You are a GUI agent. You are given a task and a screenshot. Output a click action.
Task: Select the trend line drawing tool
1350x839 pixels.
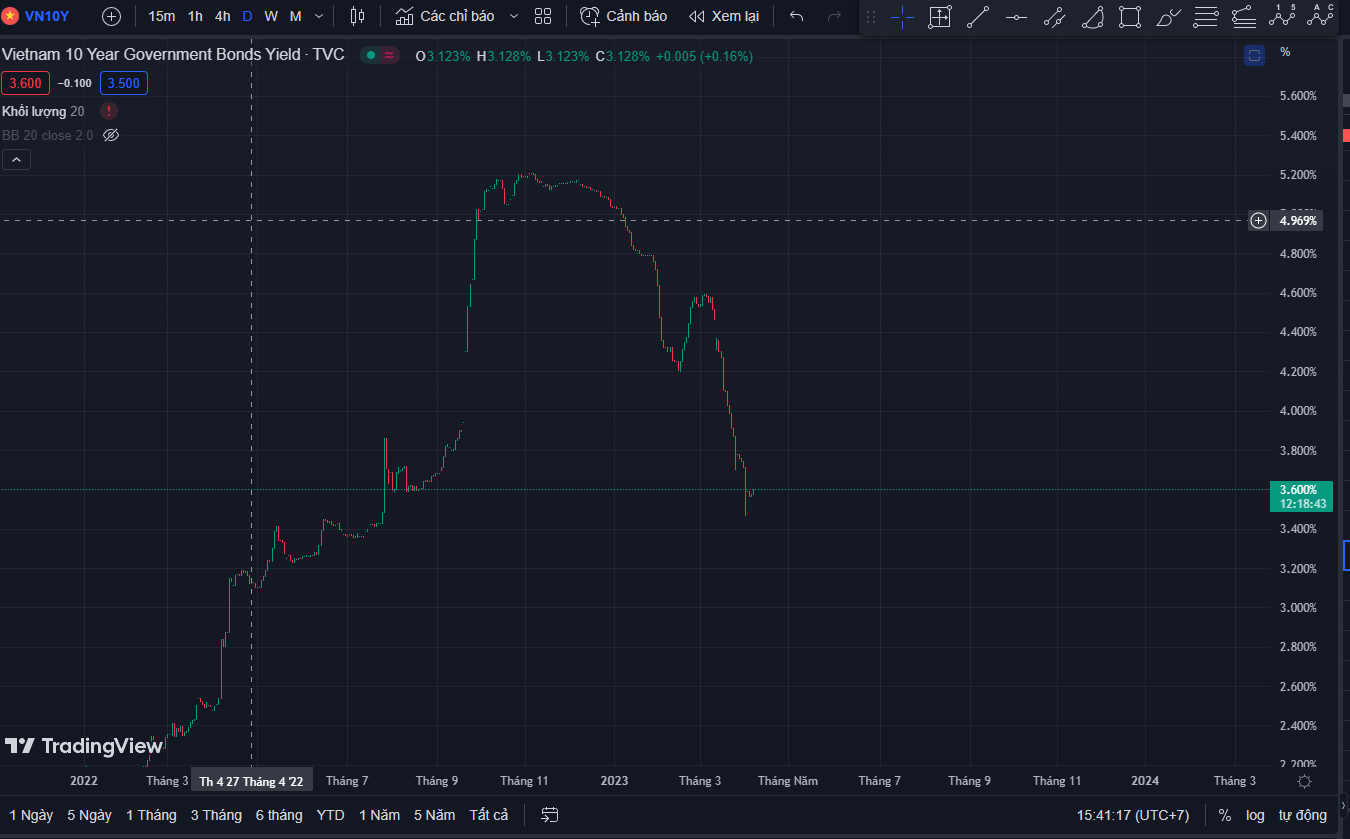click(x=978, y=16)
